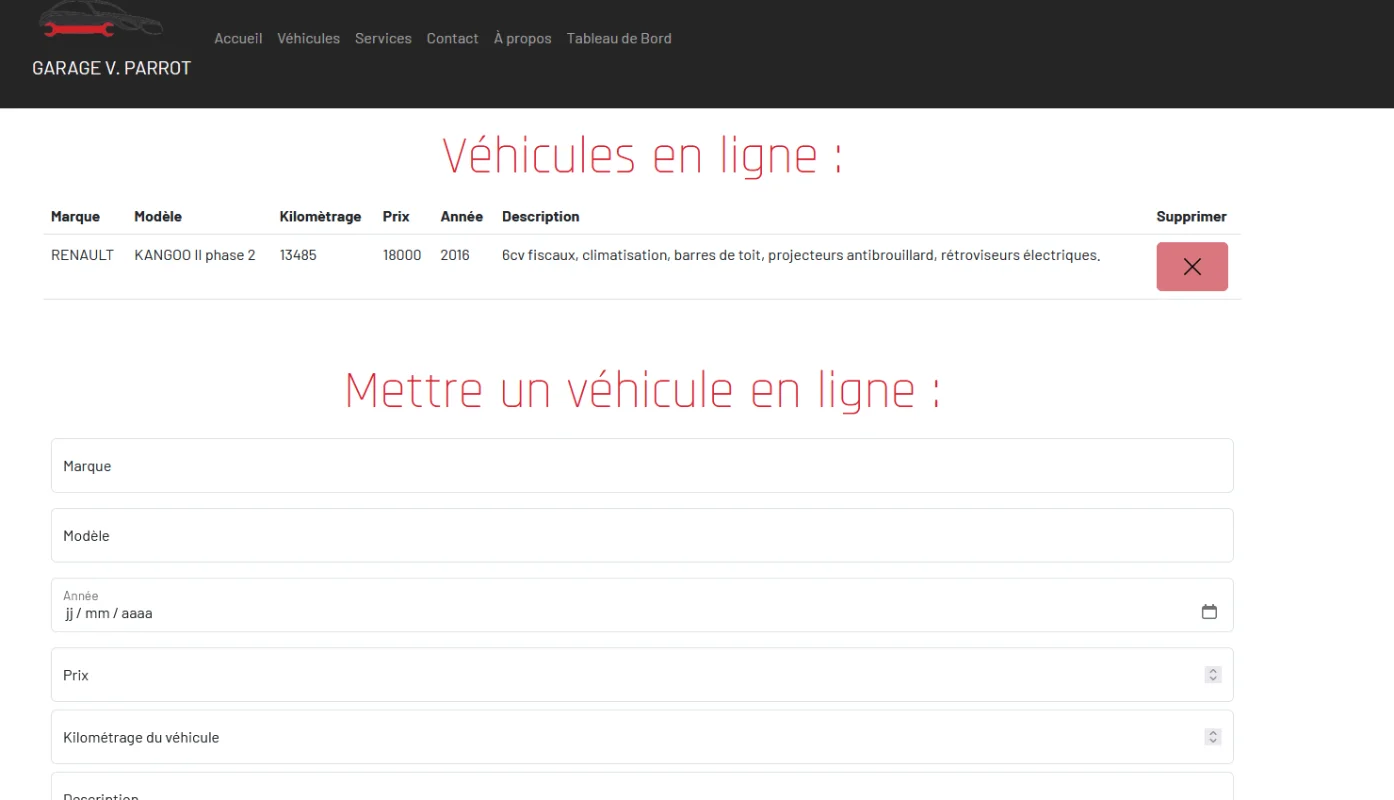Focus the Prix number input
This screenshot has width=1394, height=800.
[x=620, y=675]
